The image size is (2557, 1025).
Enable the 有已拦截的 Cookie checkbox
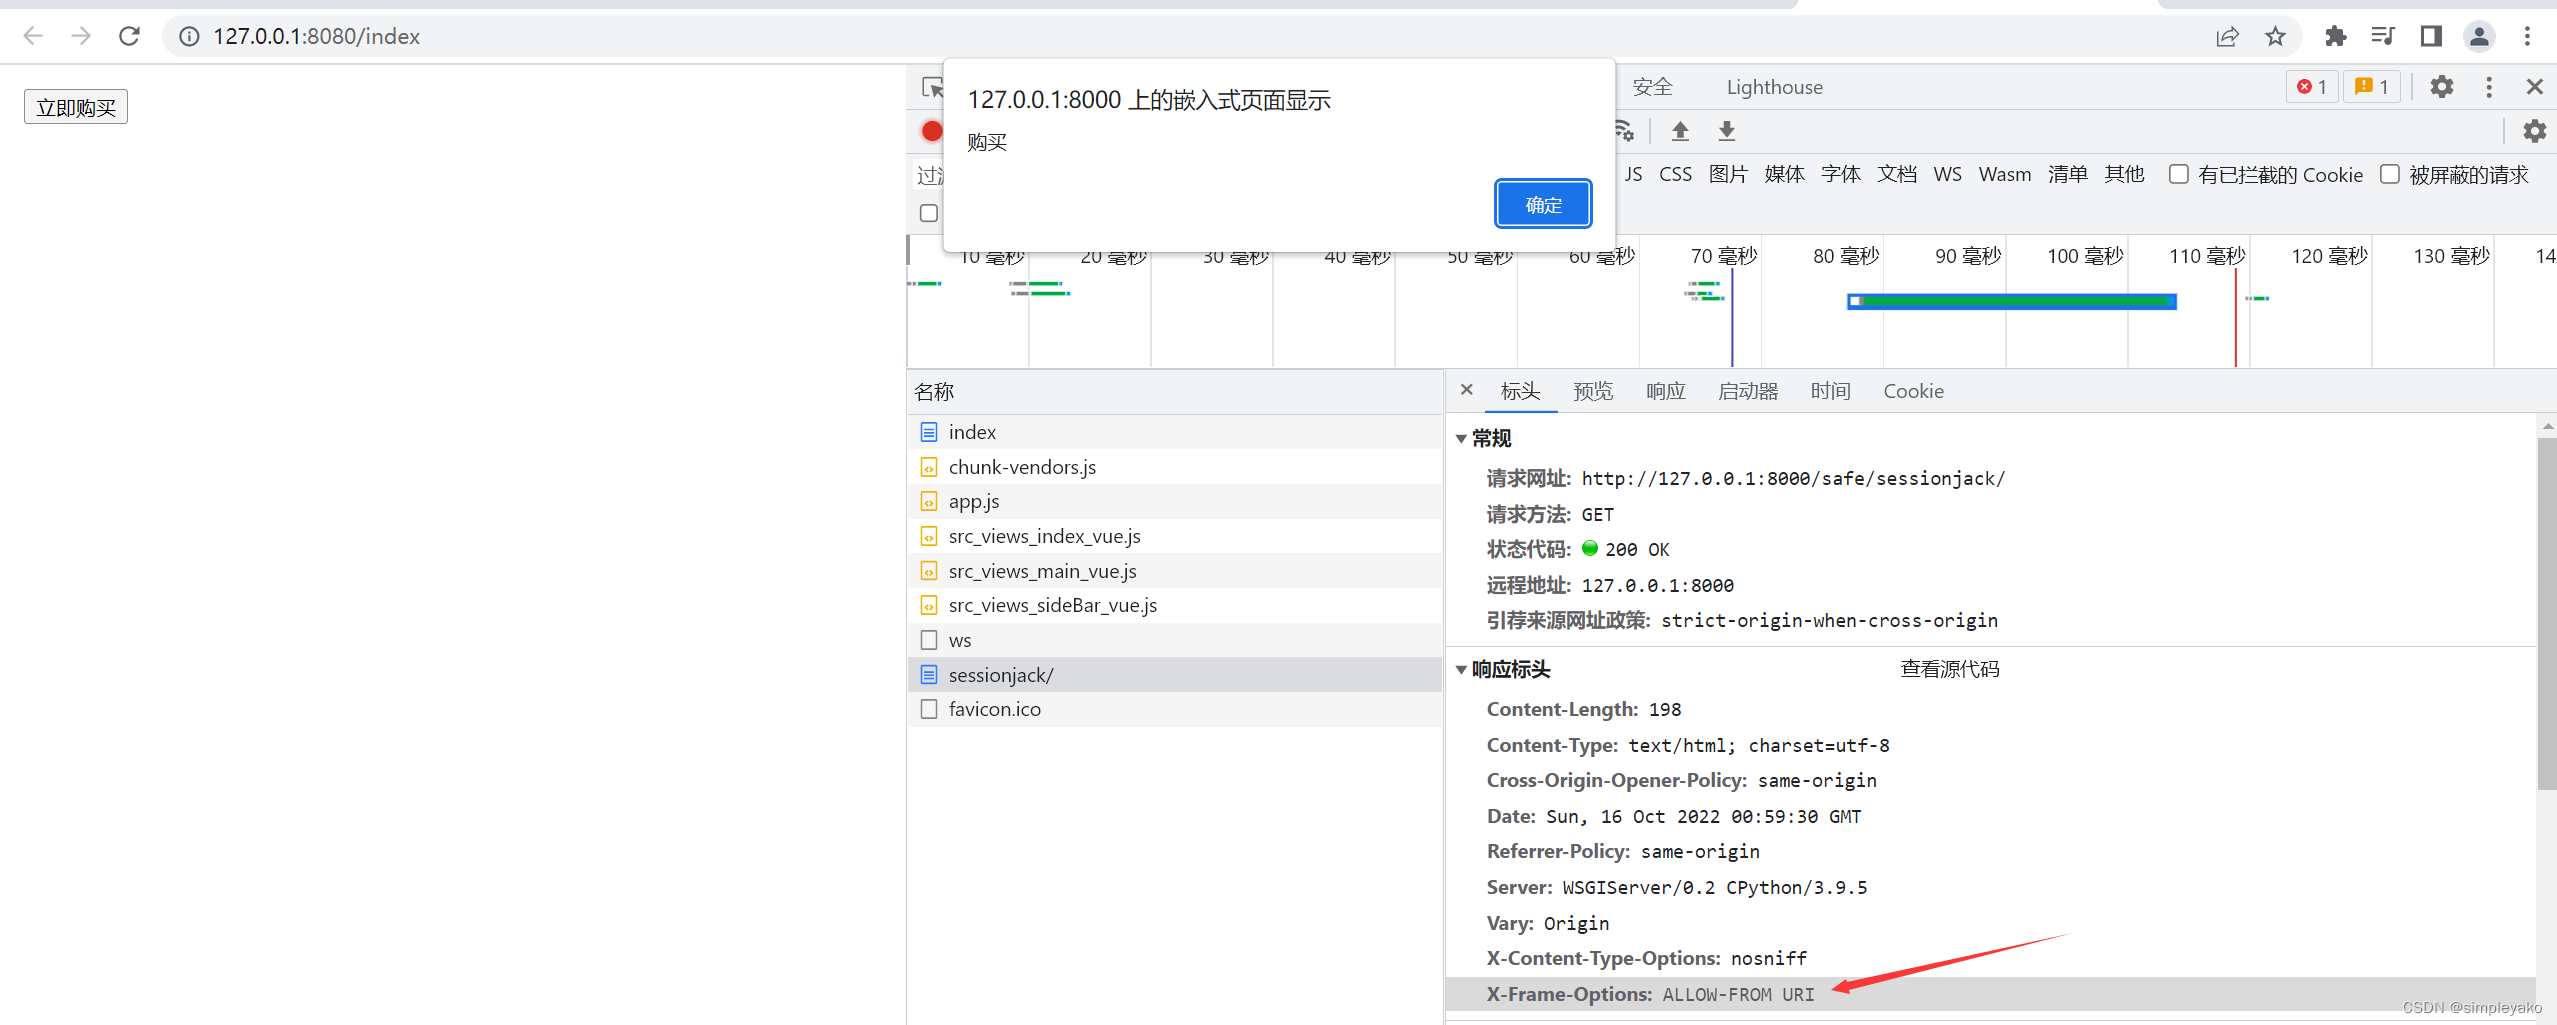(x=2178, y=174)
